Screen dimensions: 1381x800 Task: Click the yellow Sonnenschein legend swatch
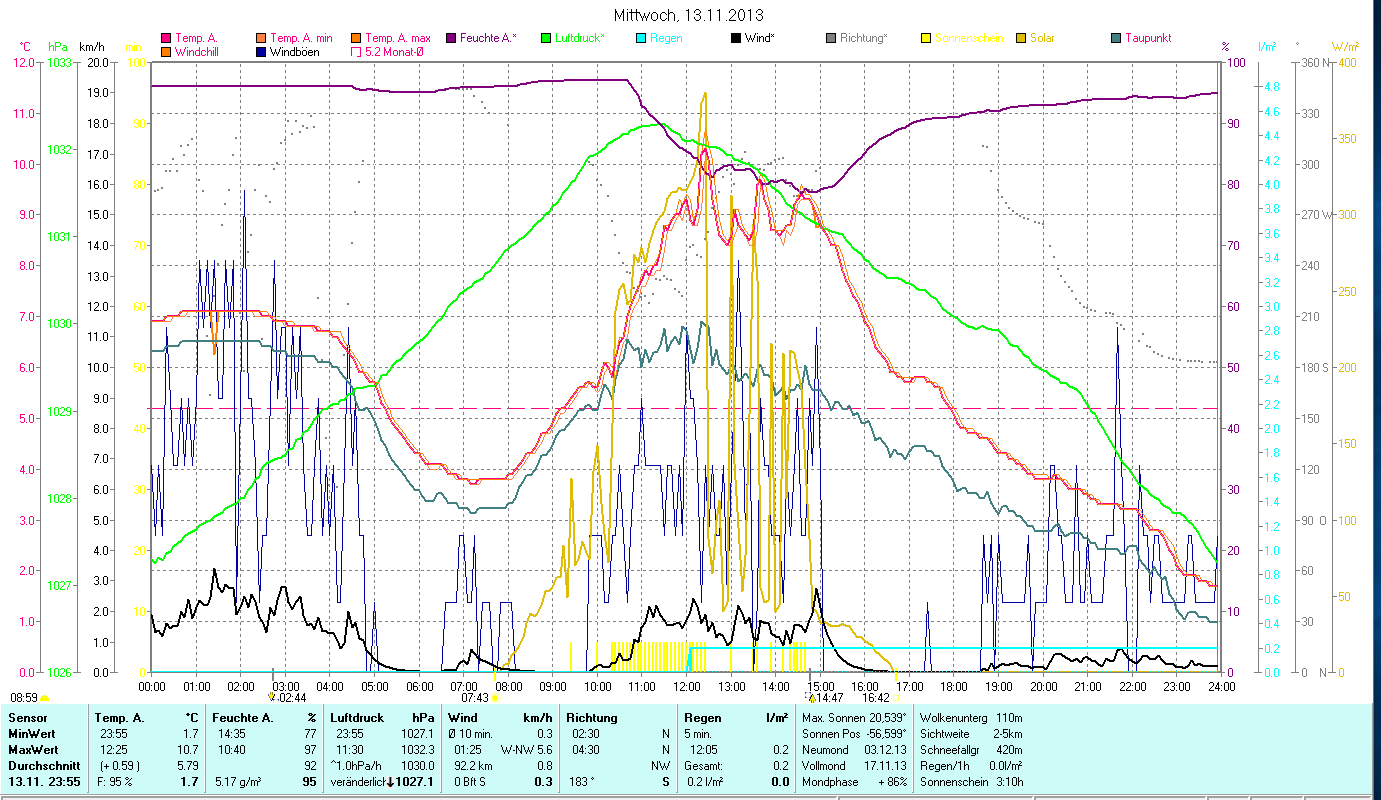pos(926,38)
